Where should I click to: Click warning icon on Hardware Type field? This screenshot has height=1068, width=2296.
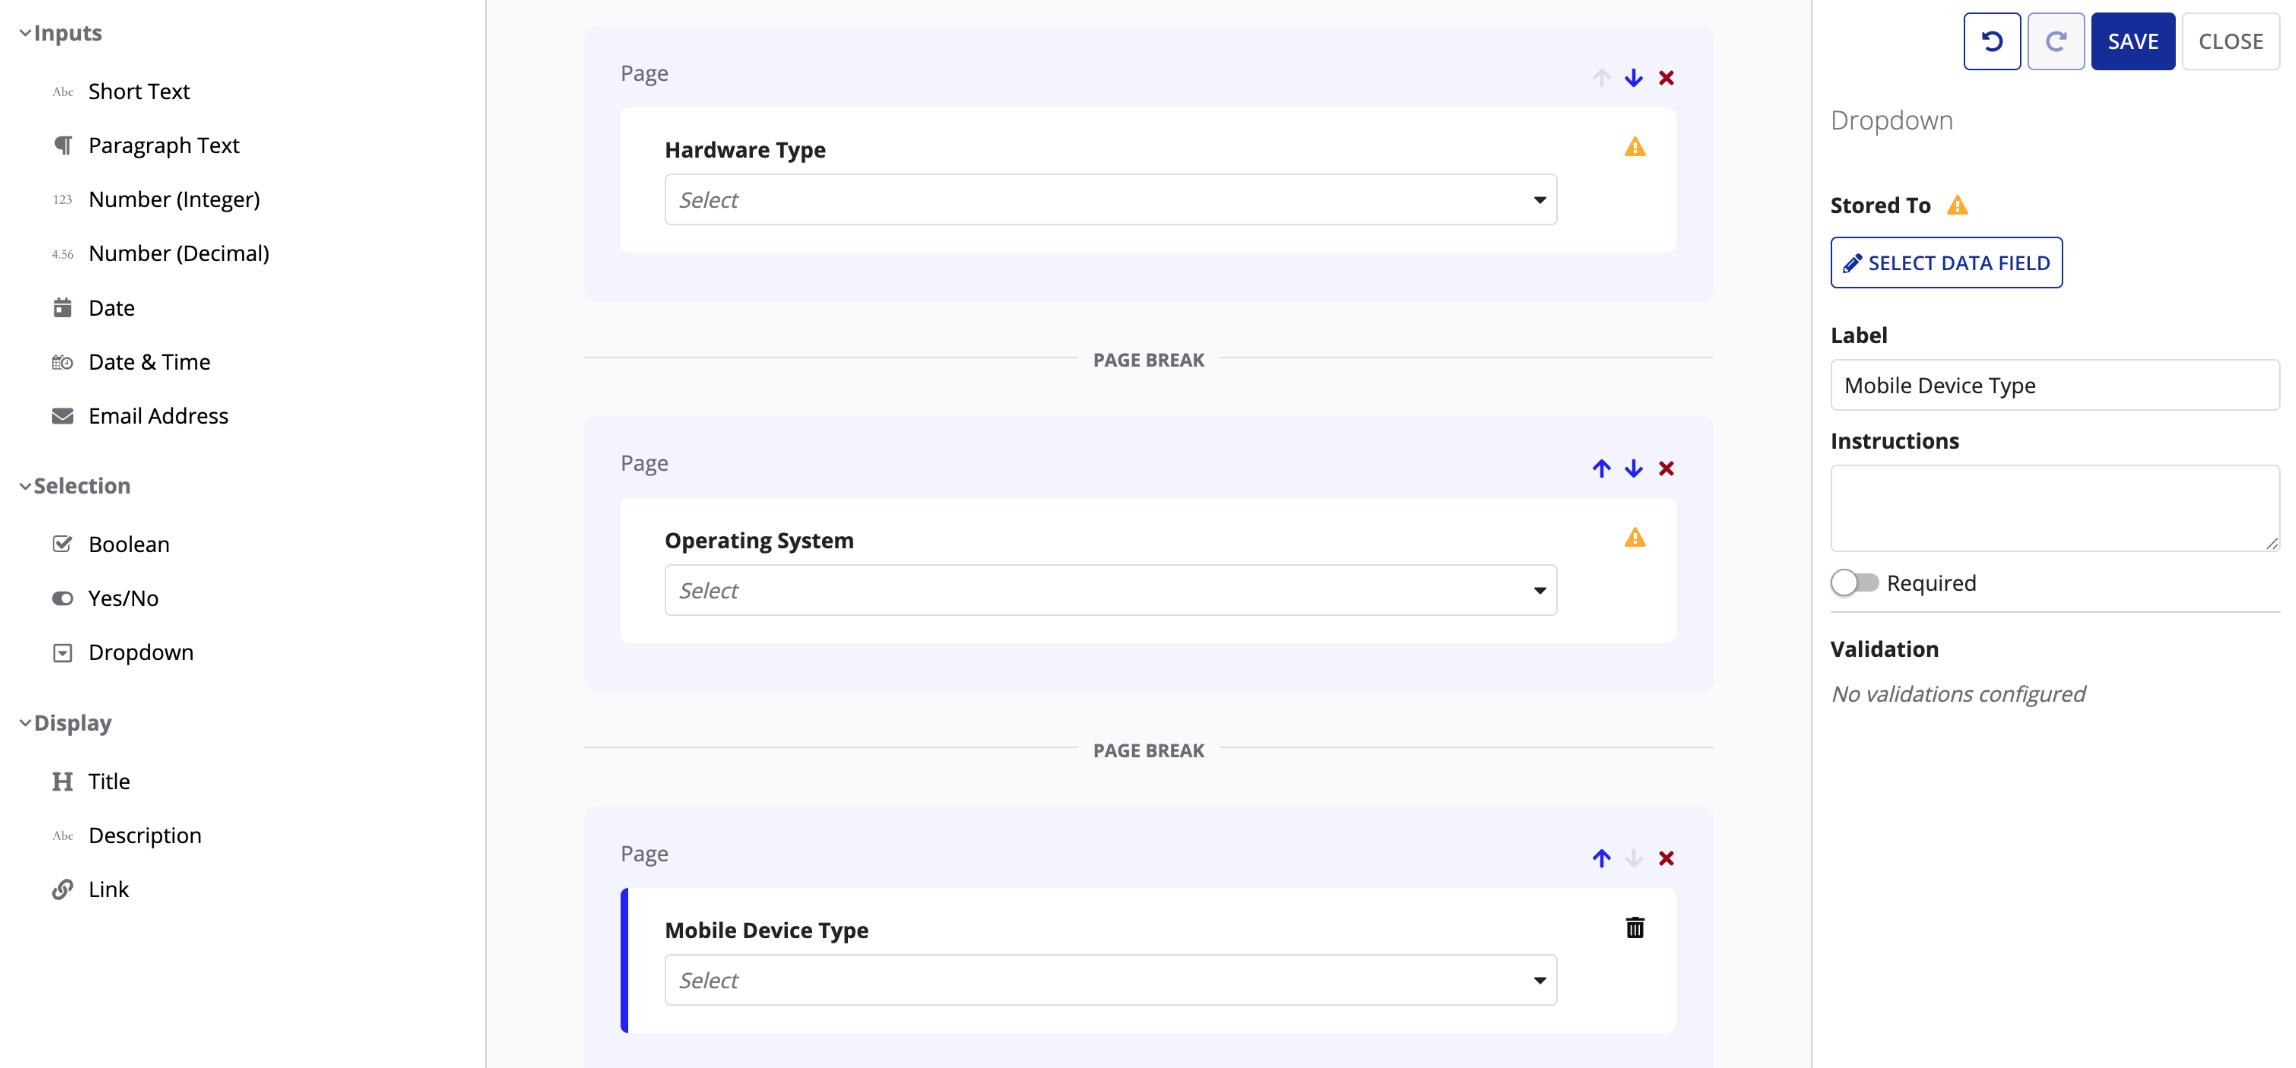(x=1635, y=147)
